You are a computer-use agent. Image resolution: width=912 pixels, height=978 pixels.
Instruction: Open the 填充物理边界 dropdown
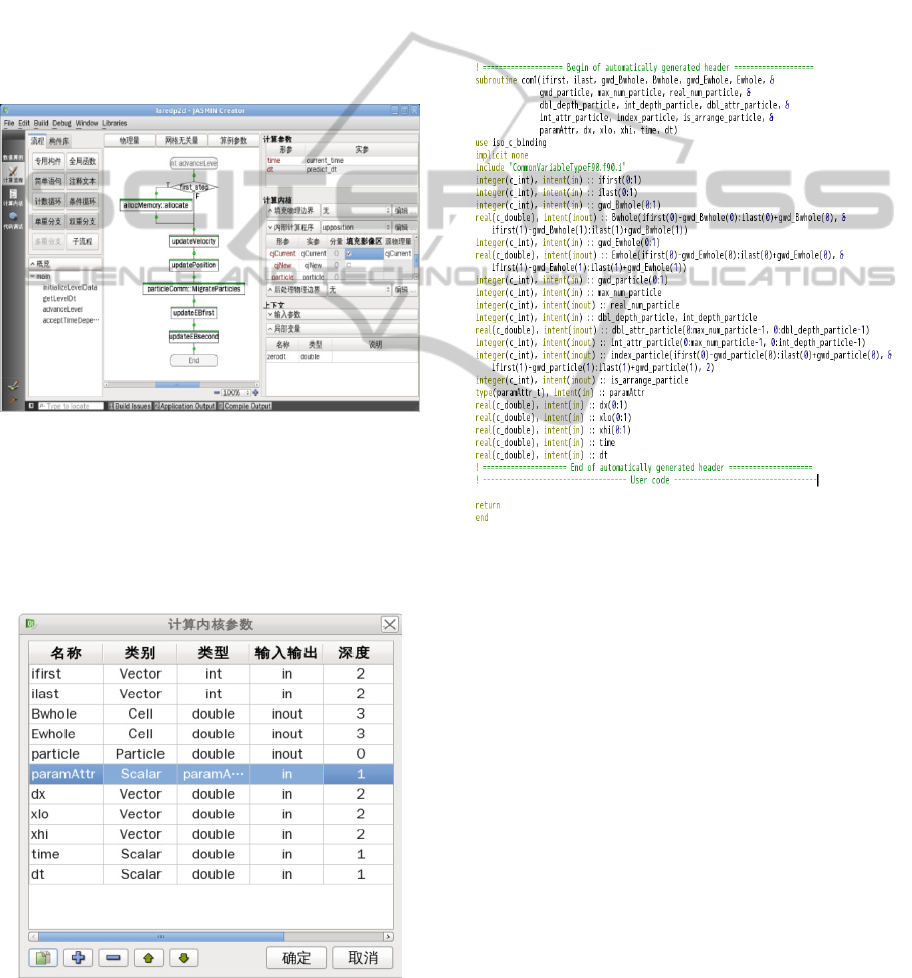pos(357,211)
